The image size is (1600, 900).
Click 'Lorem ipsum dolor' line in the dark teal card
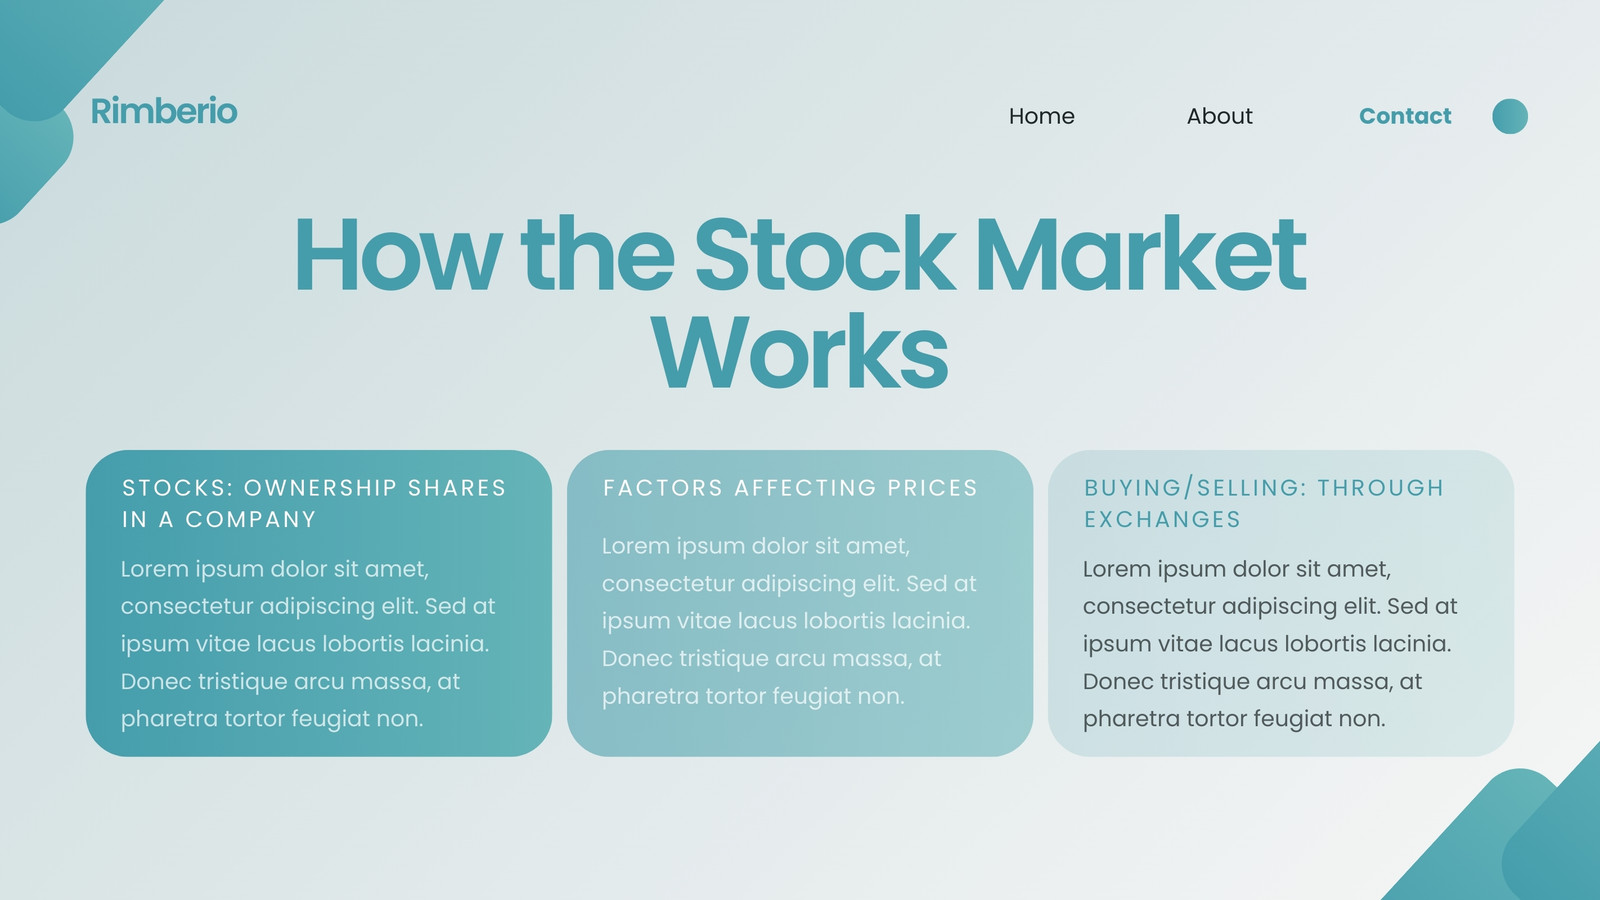(275, 569)
